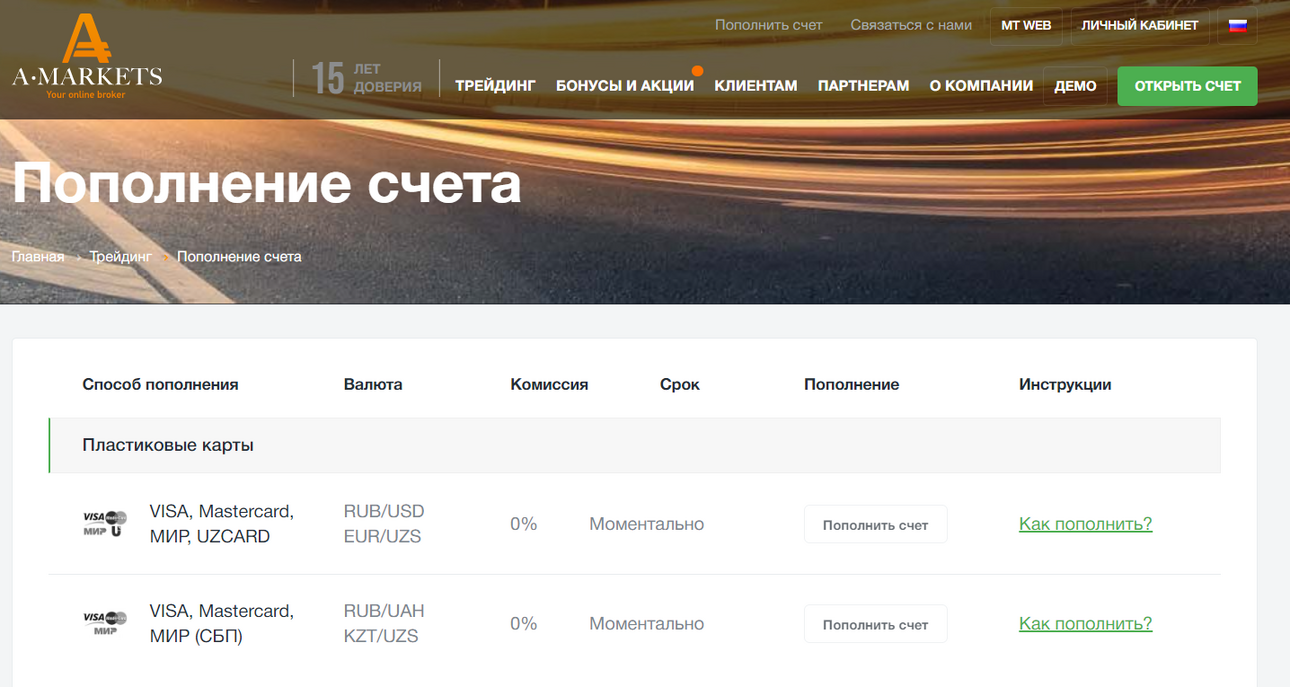This screenshot has width=1290, height=687.
Task: Go to Главная breadcrumb
Action: point(38,257)
